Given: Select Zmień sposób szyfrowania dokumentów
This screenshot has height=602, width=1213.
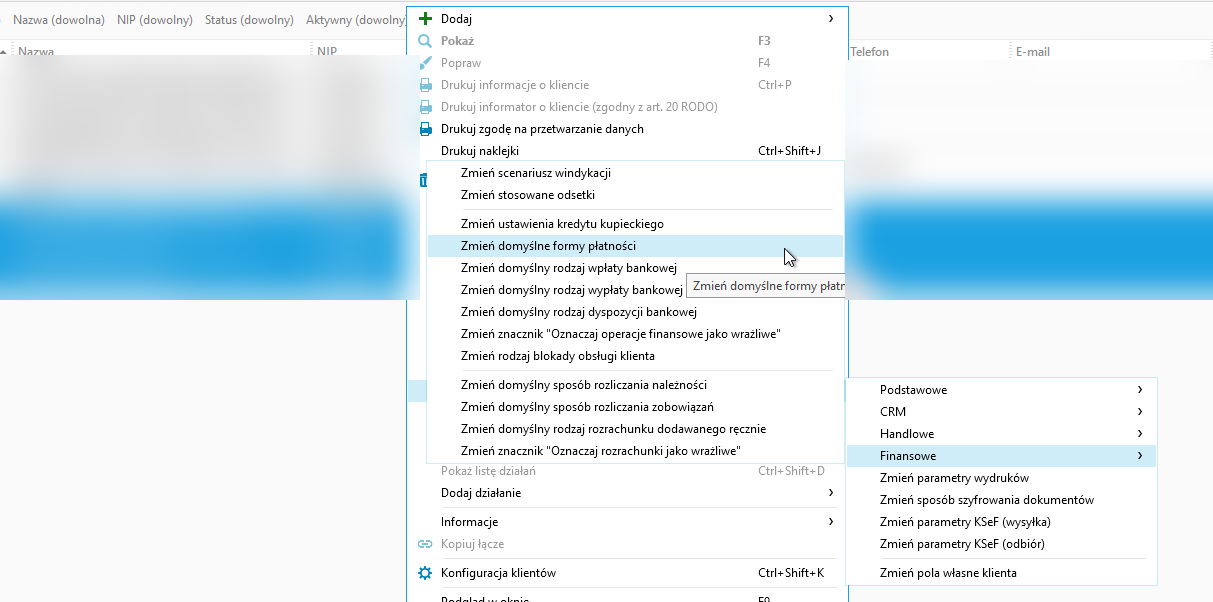Looking at the screenshot, I should click(1001, 500).
